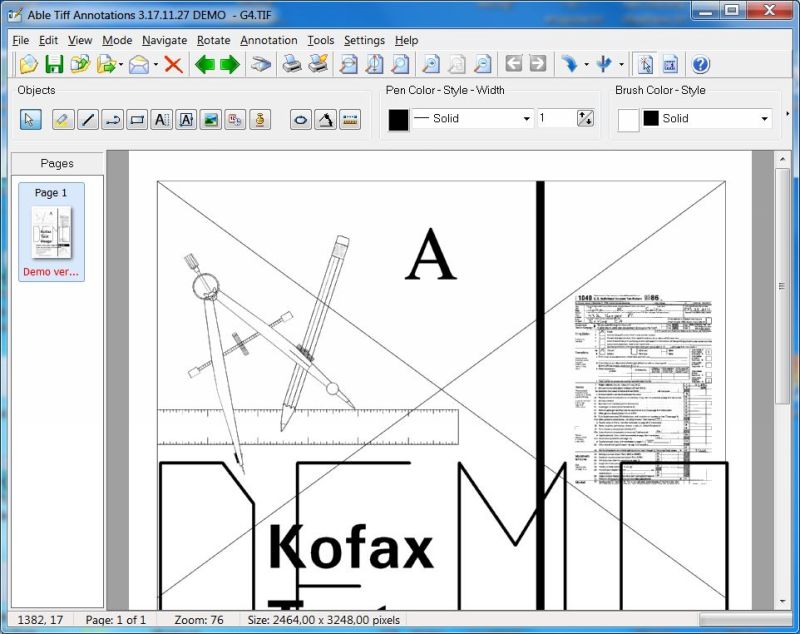Screen dimensions: 800x634
Task: Toggle the annotation select mode button
Action: 645,65
